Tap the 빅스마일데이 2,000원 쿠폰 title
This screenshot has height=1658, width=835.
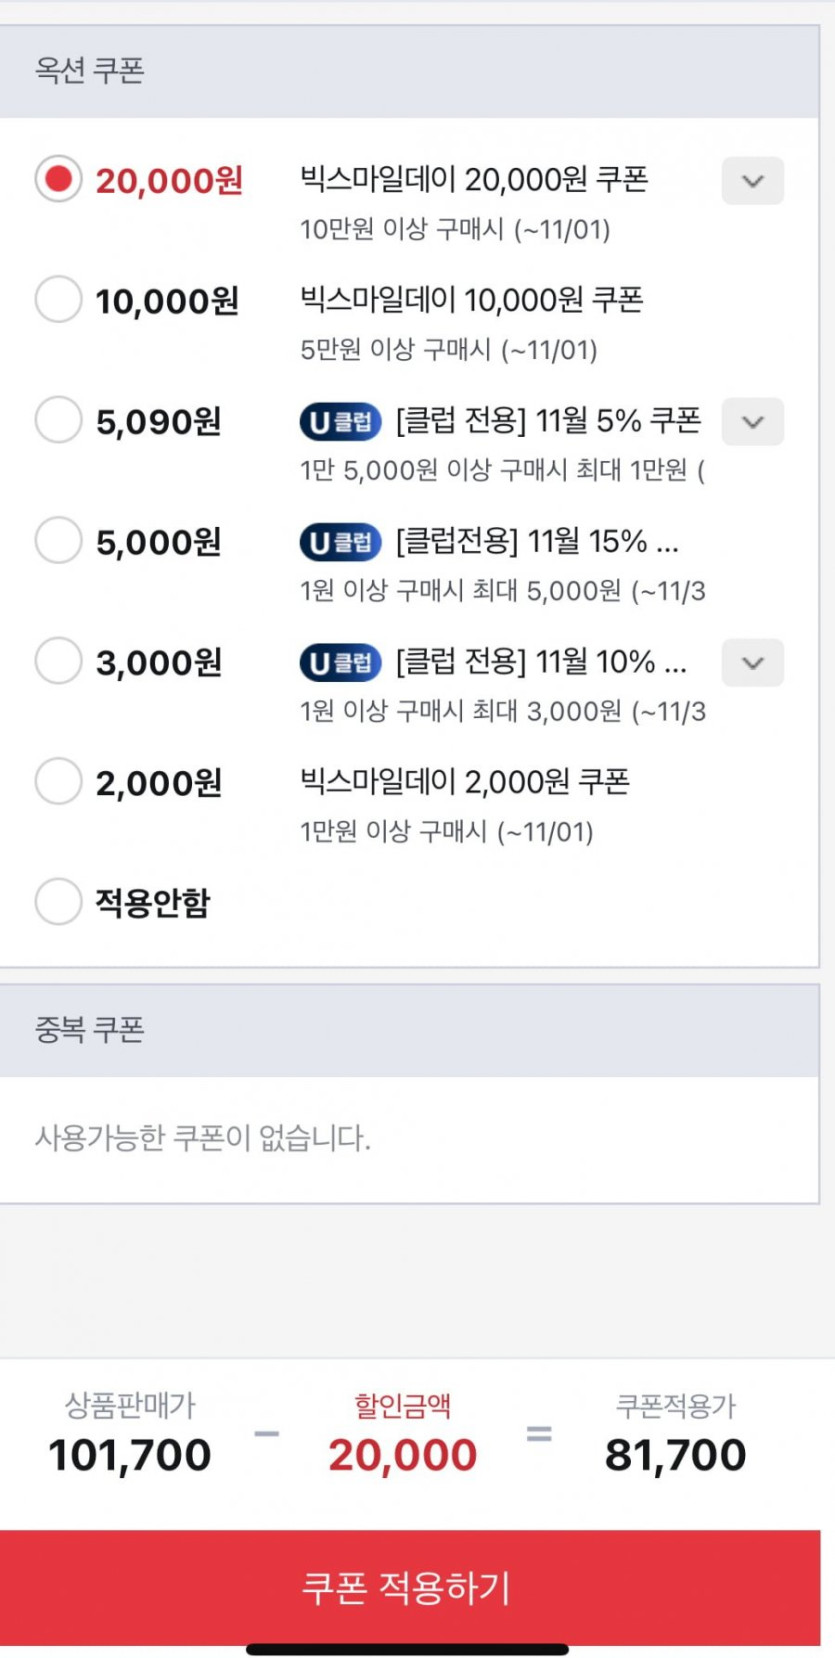coord(465,782)
